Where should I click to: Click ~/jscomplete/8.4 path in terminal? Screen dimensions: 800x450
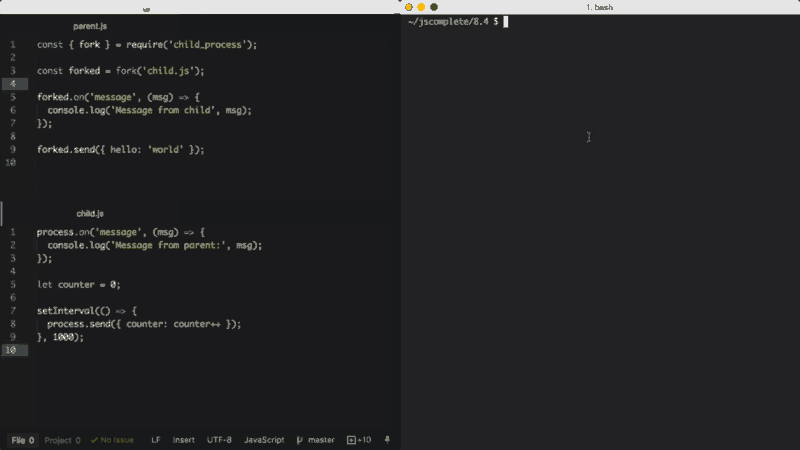click(448, 21)
